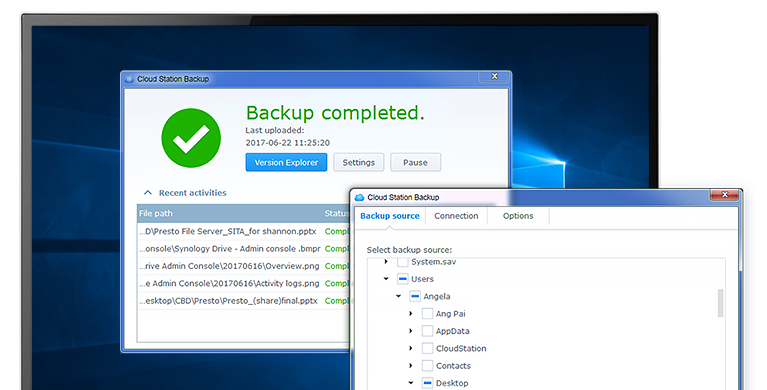Click the Ang Pai folder label
This screenshot has width=767, height=390.
point(451,314)
